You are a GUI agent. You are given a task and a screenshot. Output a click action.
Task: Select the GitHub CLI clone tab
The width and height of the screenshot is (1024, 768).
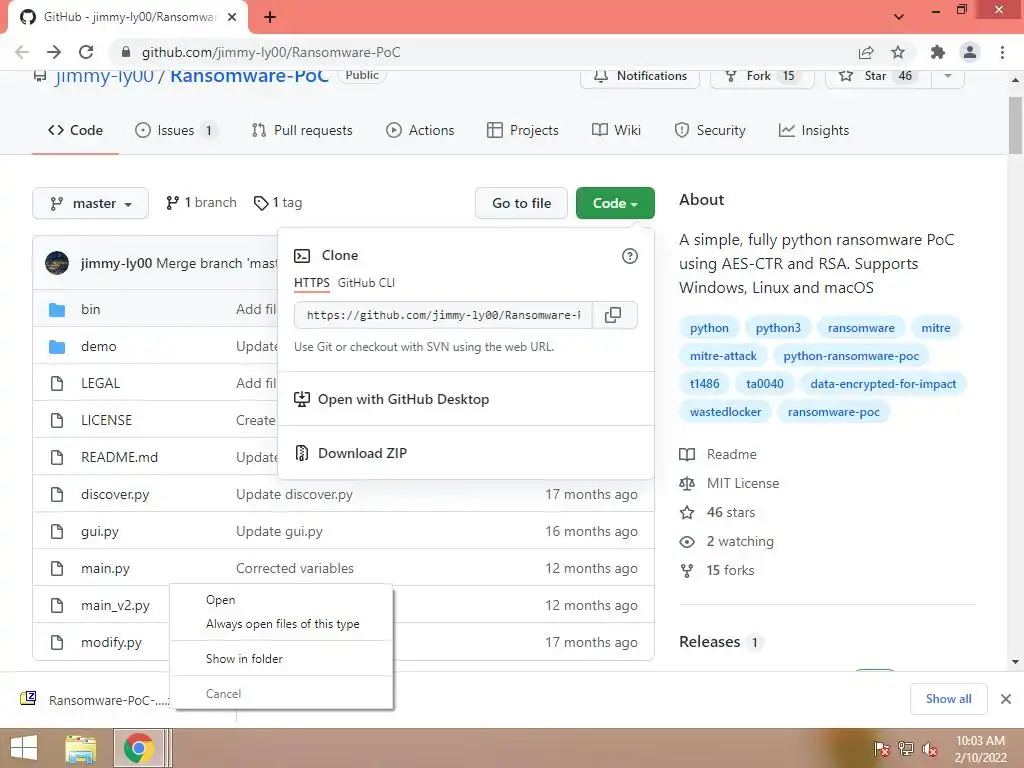[366, 283]
